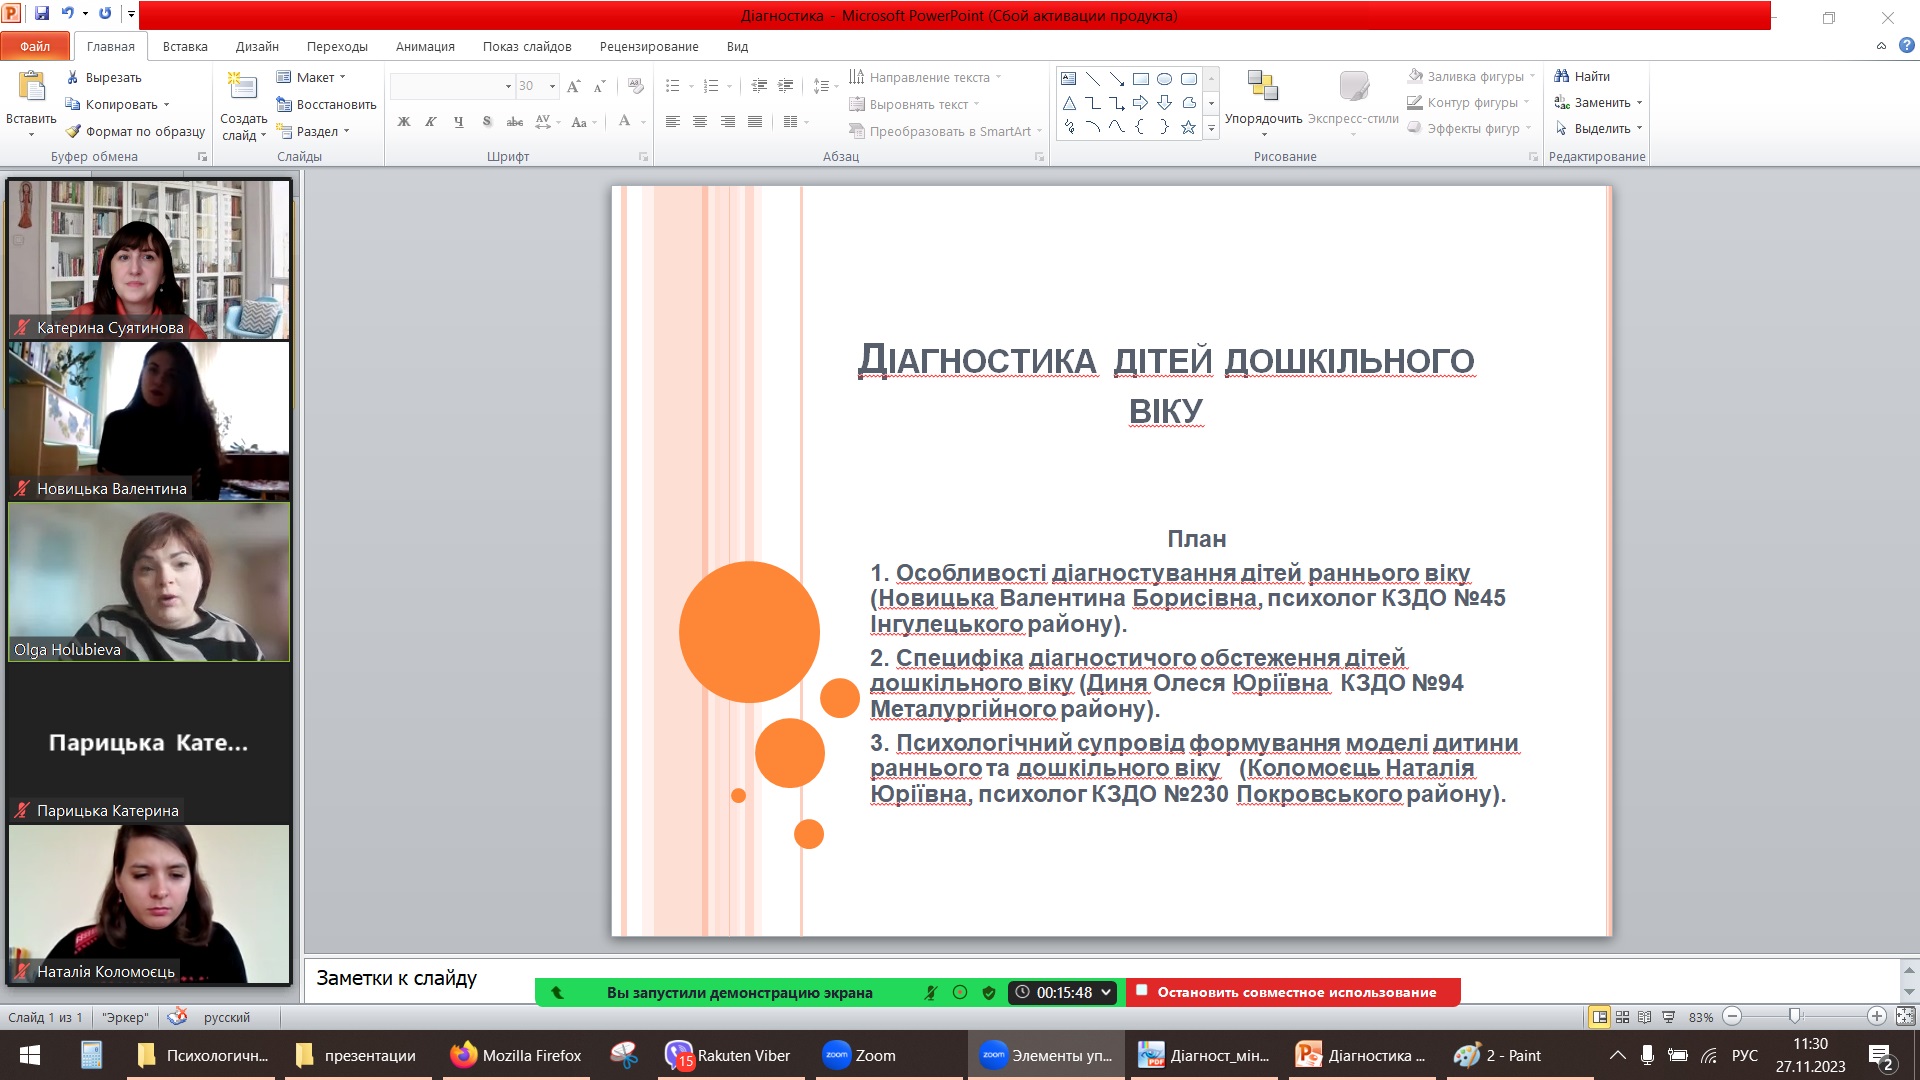Screen dimensions: 1920x1080
Task: Open the font size dropdown showing 30
Action: [x=552, y=86]
